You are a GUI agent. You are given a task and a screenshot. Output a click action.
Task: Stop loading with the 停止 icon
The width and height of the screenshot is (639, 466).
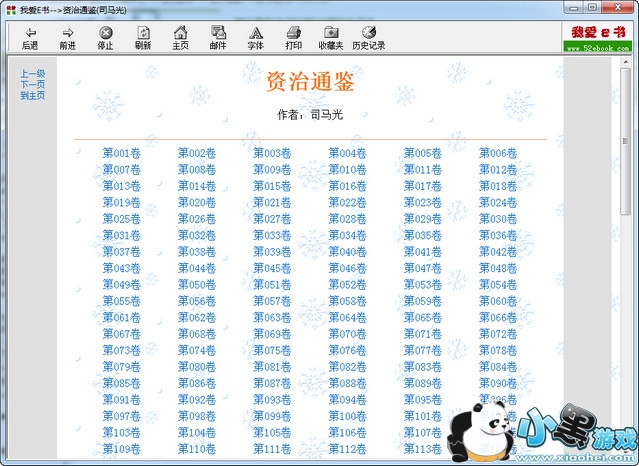tap(106, 33)
